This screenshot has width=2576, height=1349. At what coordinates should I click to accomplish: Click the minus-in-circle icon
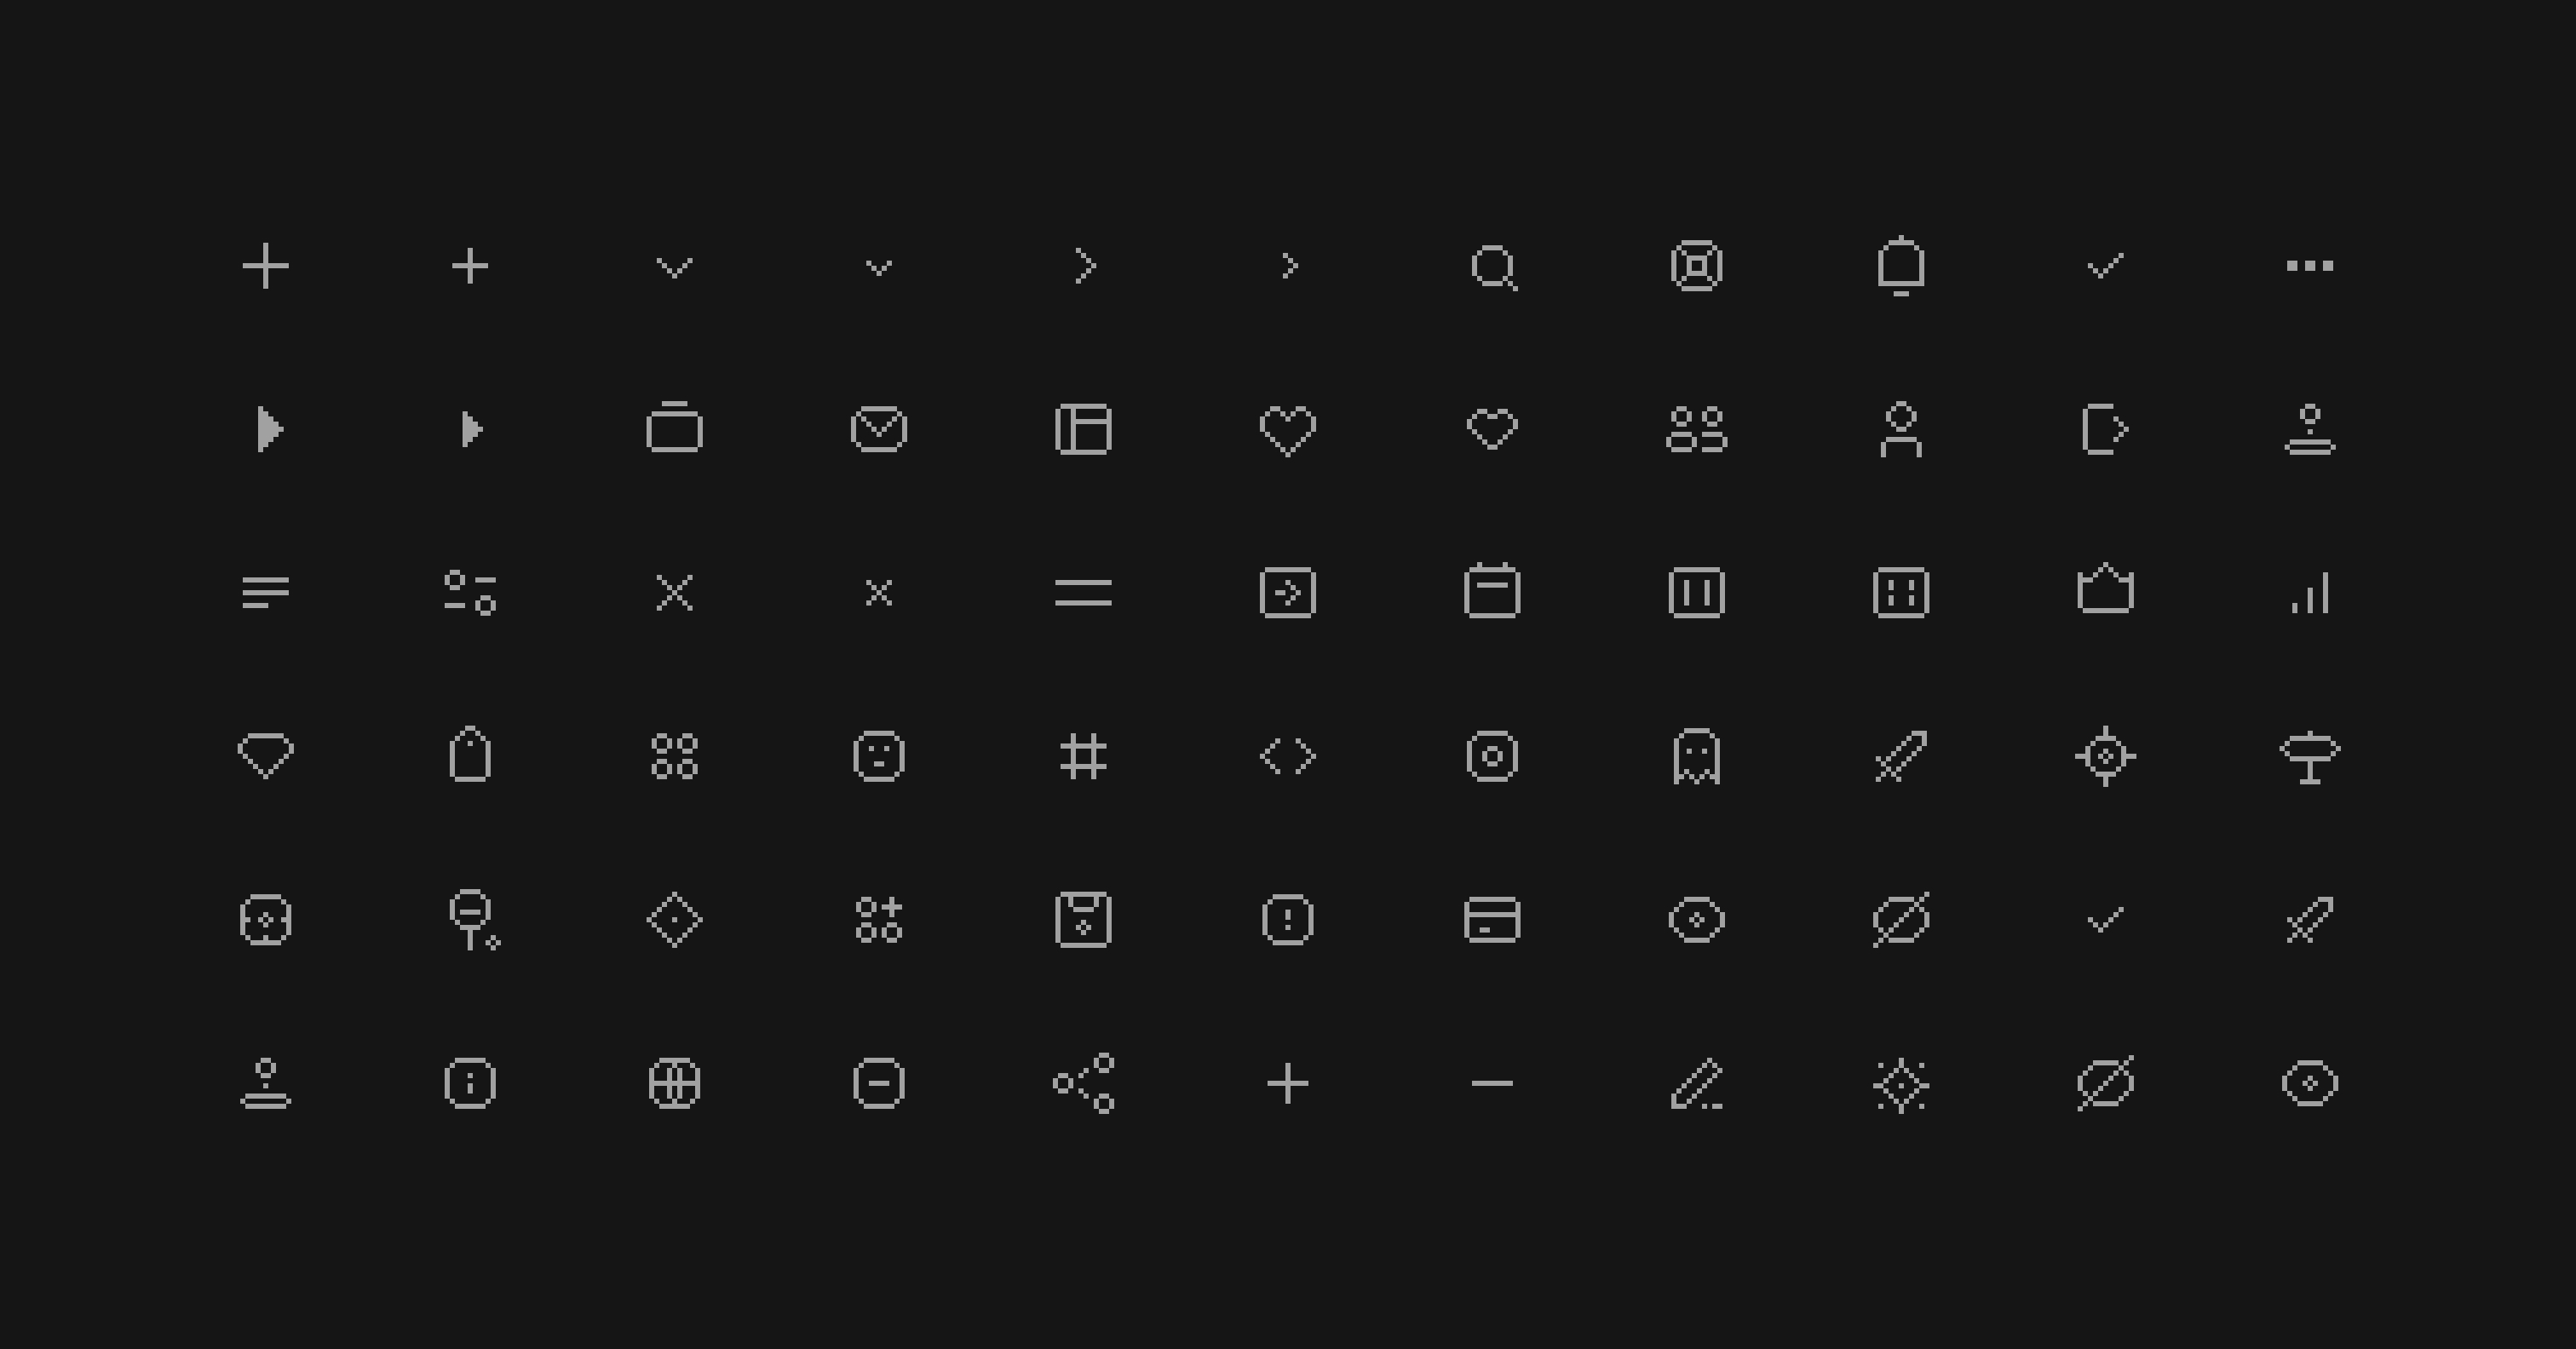879,1084
